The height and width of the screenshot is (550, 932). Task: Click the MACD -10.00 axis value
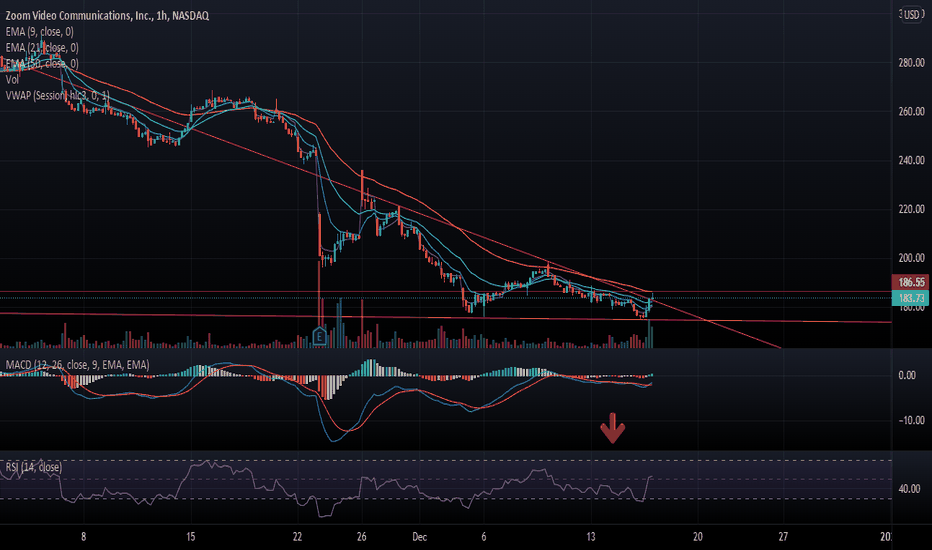[x=911, y=420]
